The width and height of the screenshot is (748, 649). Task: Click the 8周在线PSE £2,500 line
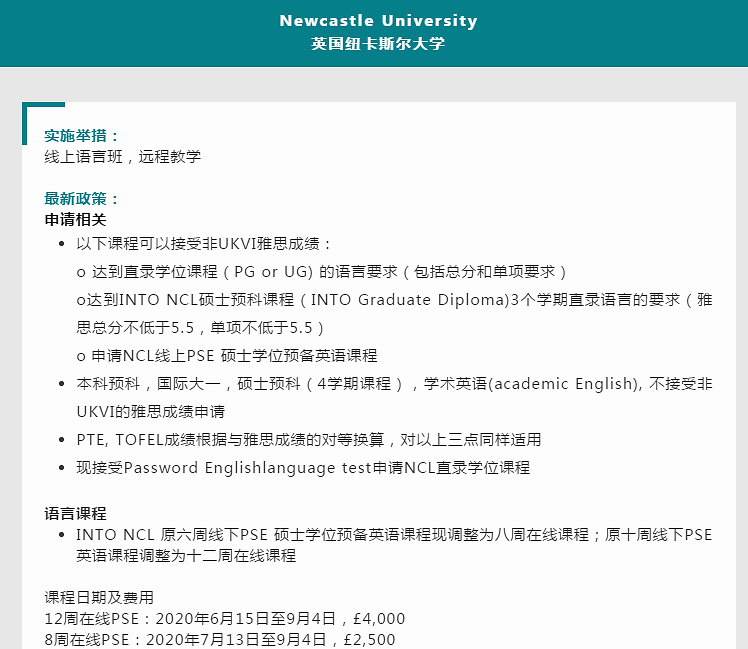220,639
